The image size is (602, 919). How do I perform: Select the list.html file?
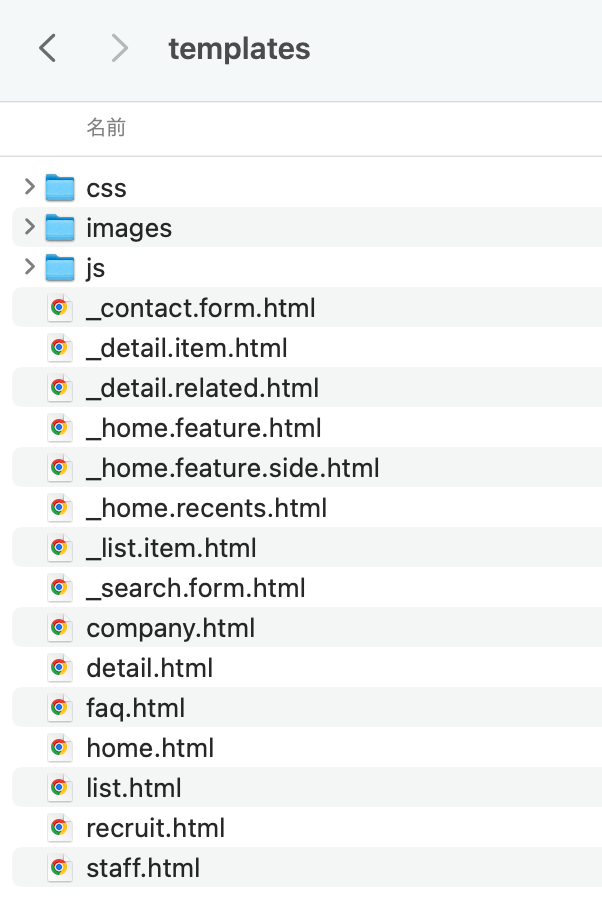[x=134, y=788]
